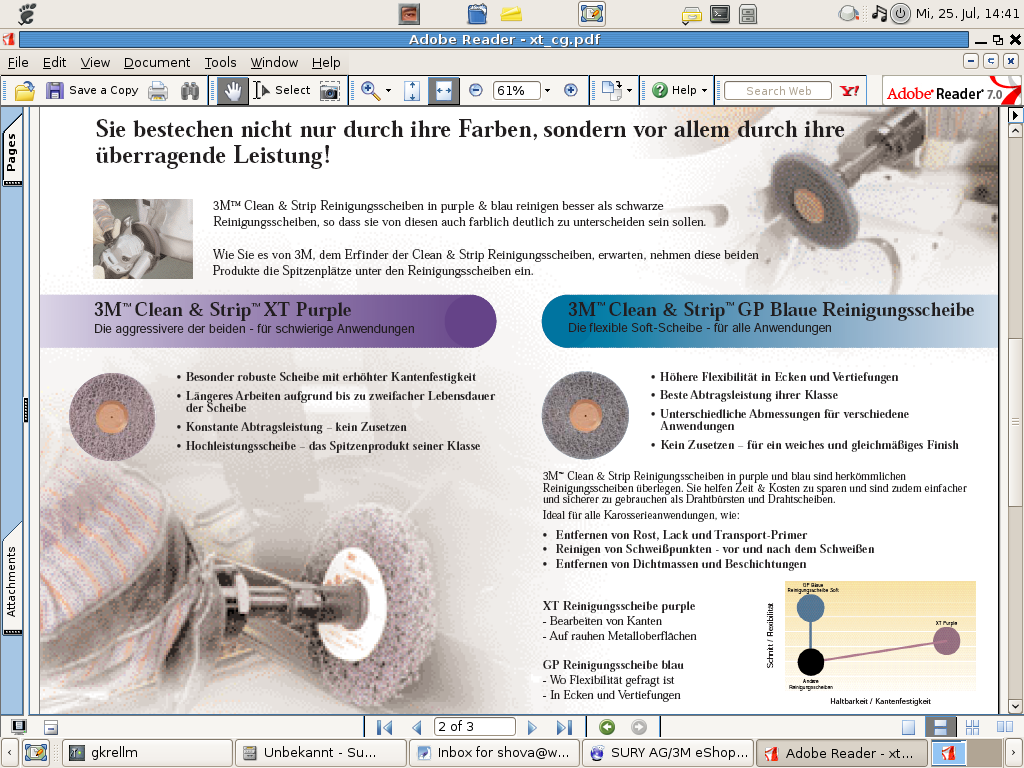Click the Print icon in toolbar

pyautogui.click(x=158, y=90)
